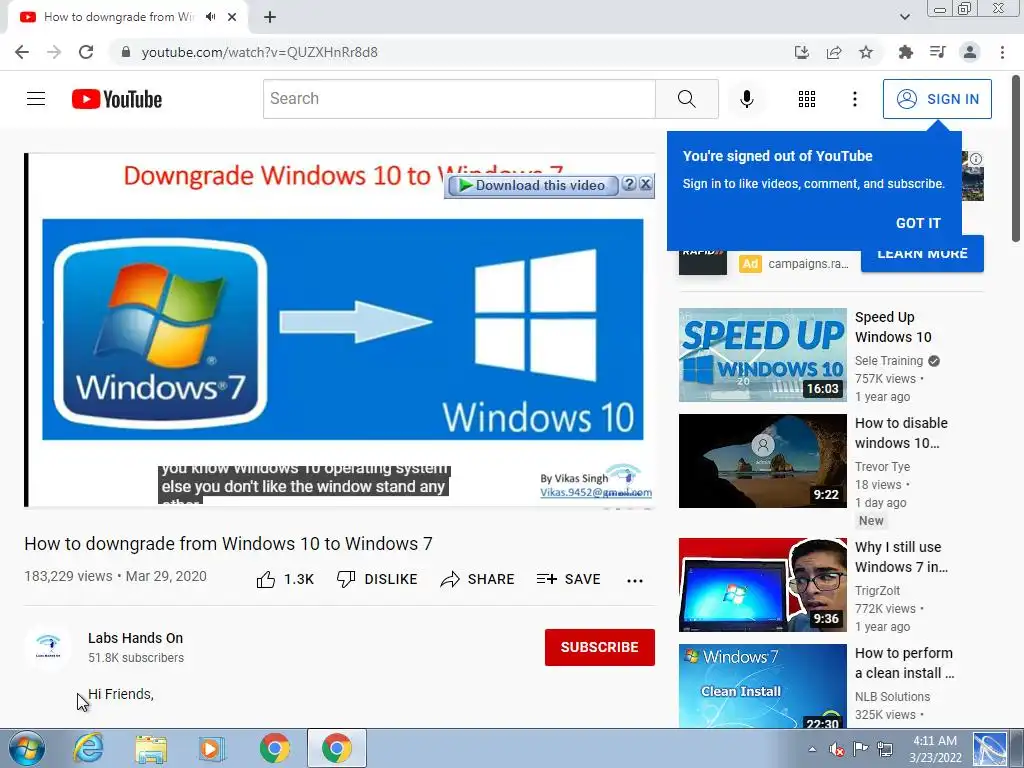Open the Labs Hands On channel name
Viewport: 1024px width, 768px height.
[x=135, y=638]
